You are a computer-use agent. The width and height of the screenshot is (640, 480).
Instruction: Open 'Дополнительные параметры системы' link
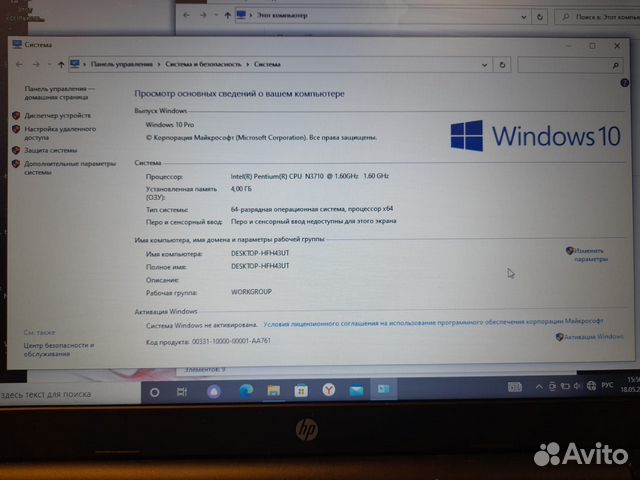pos(70,168)
